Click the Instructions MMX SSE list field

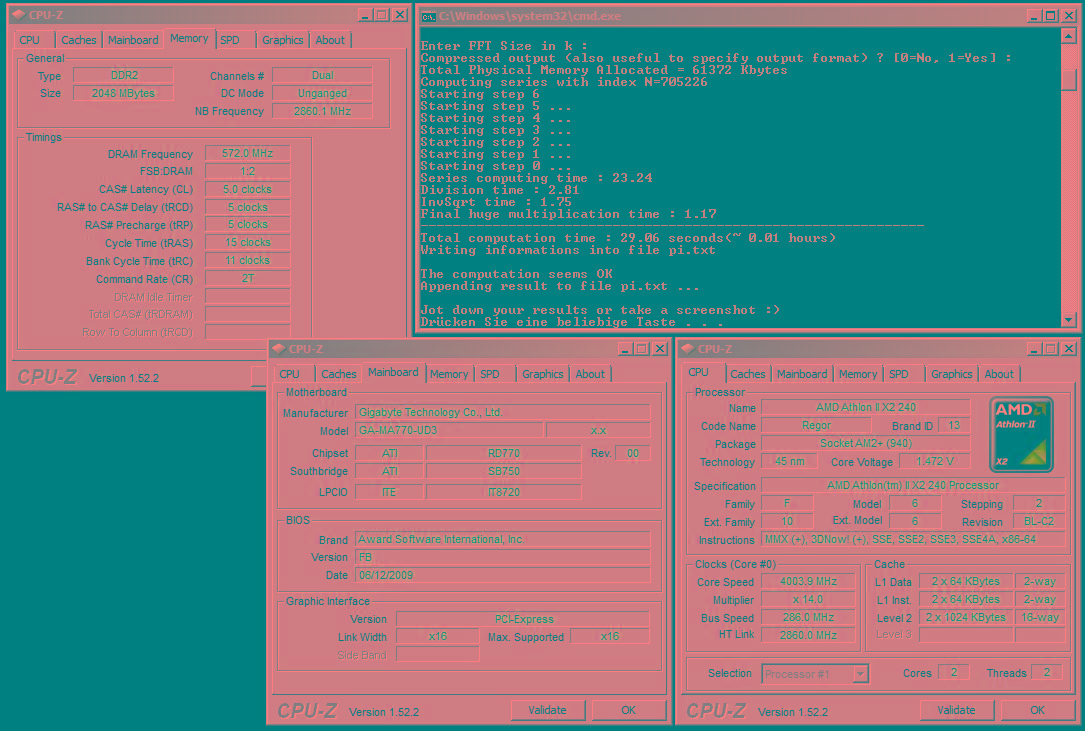[x=913, y=539]
